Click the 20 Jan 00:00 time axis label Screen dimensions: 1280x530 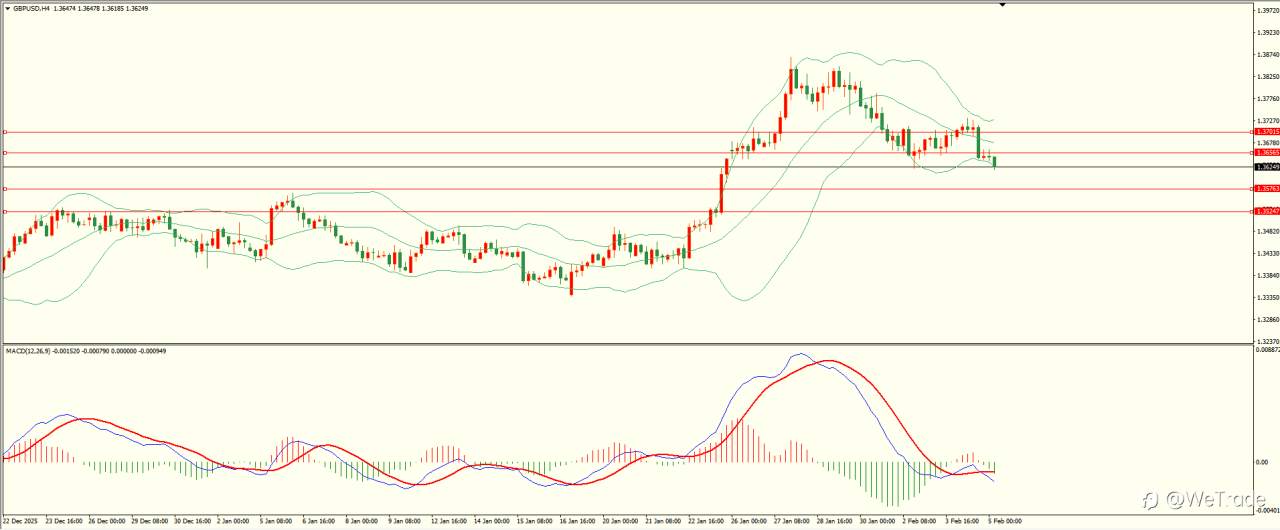pos(622,521)
